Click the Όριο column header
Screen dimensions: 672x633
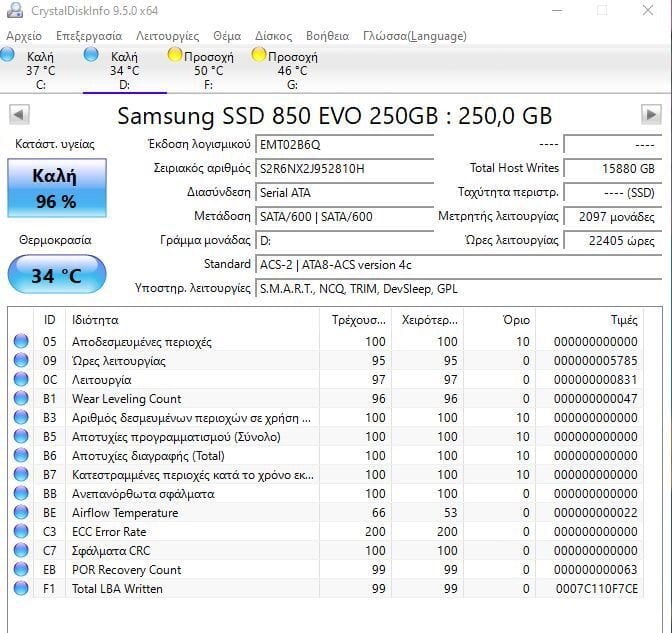pos(499,320)
